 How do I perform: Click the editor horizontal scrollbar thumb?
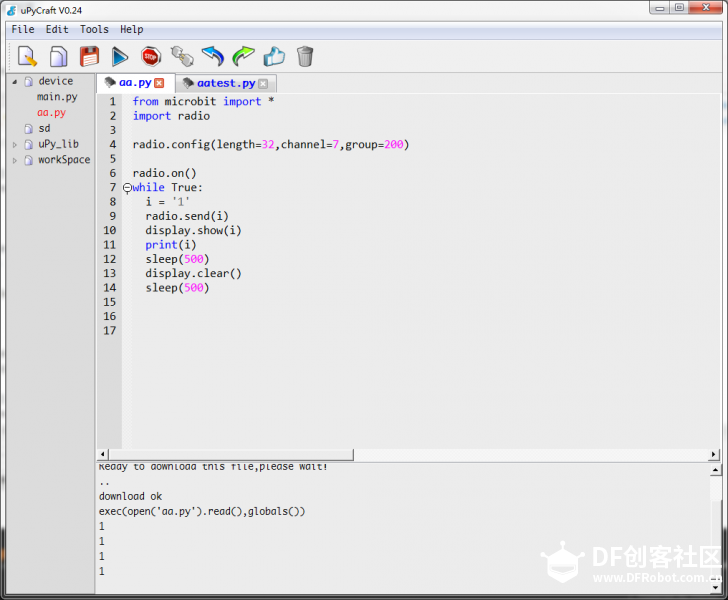231,454
